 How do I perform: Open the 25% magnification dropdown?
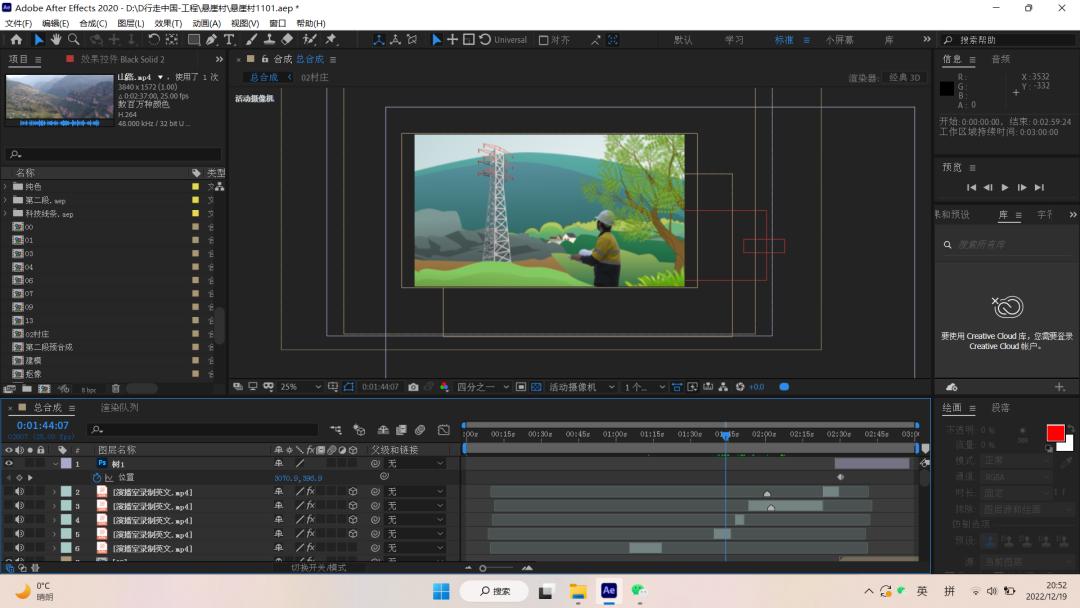301,387
